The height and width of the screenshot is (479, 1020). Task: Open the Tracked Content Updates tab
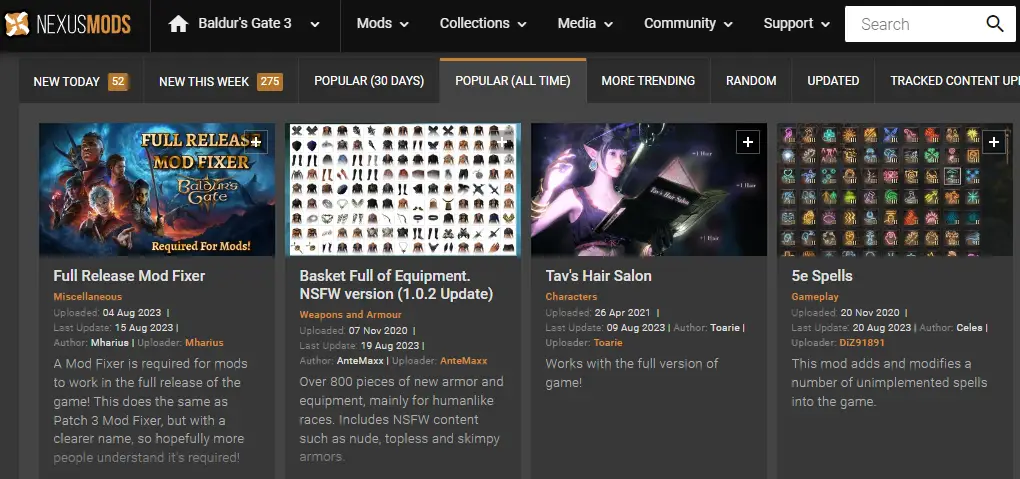point(947,81)
